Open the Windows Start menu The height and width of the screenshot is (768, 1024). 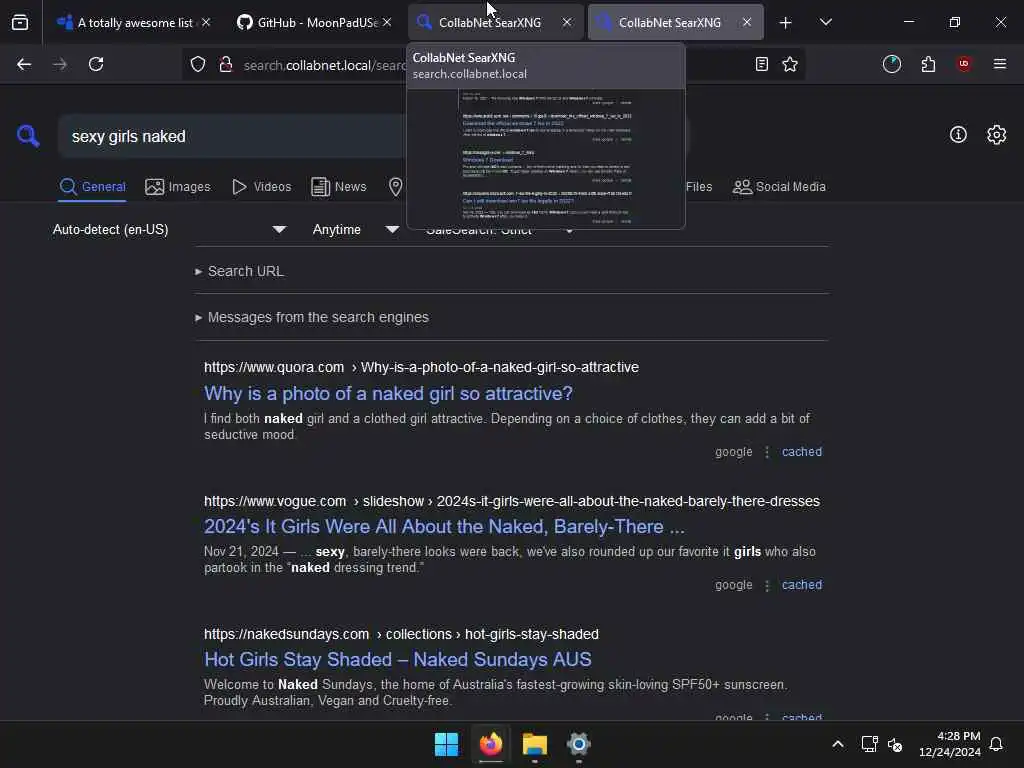447,744
